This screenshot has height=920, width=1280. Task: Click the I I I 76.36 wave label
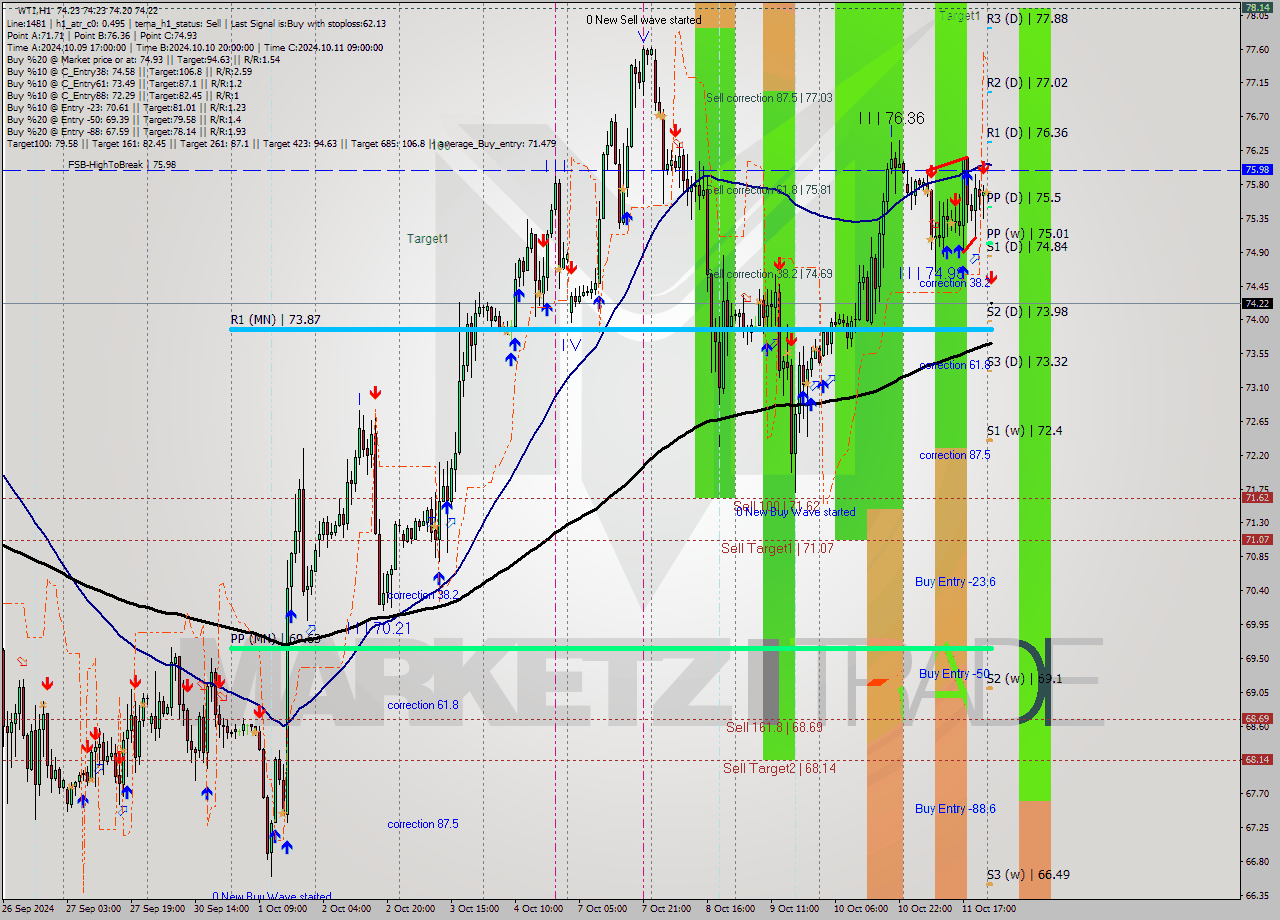tap(892, 118)
